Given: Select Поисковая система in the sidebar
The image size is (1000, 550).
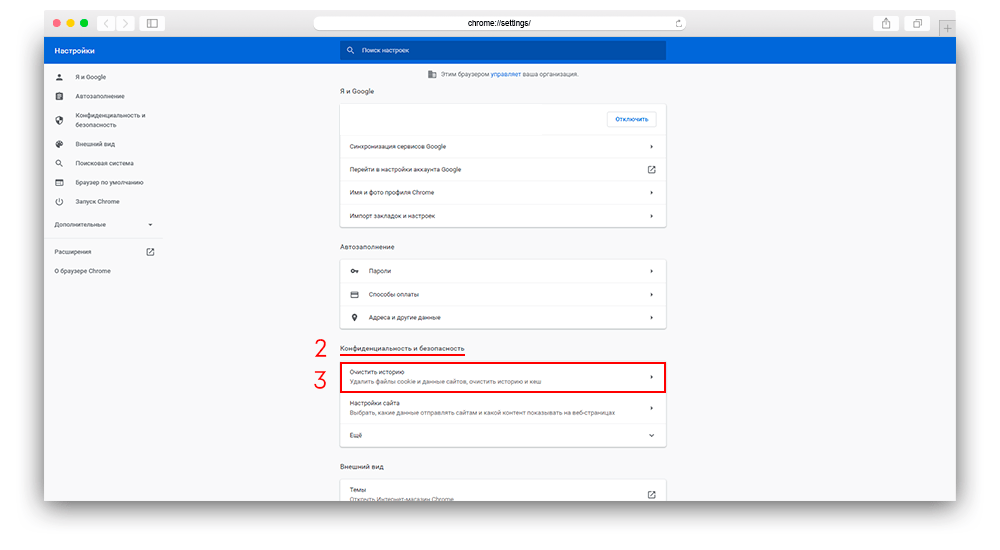Looking at the screenshot, I should pos(105,163).
